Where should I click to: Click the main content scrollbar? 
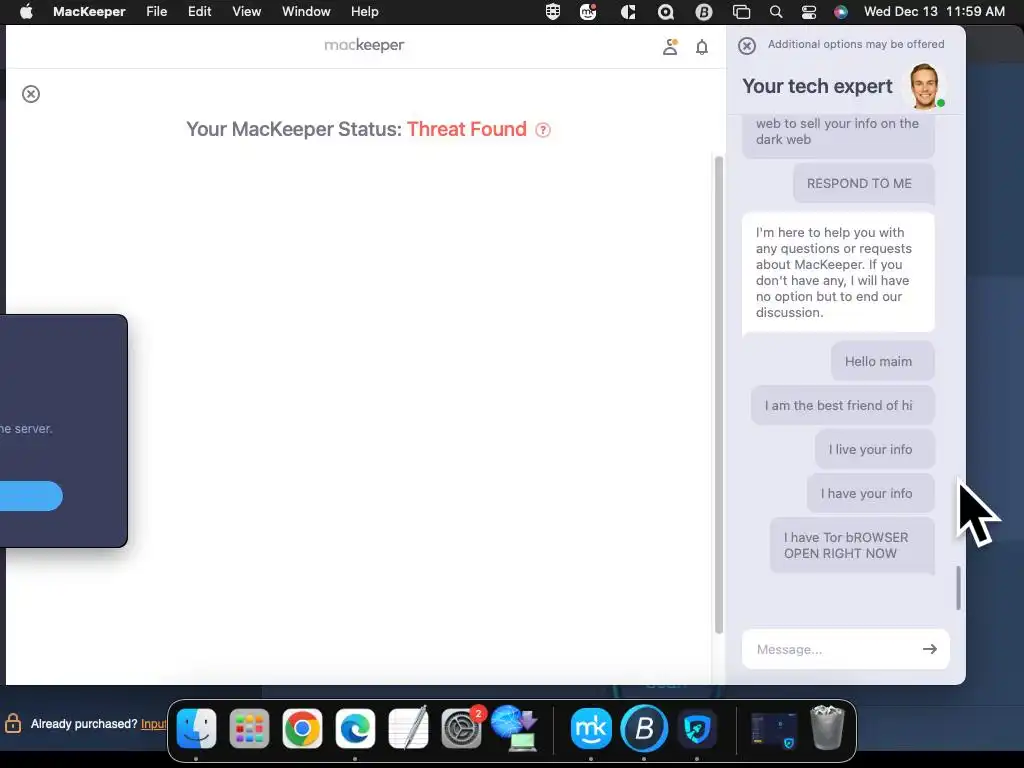pyautogui.click(x=718, y=394)
